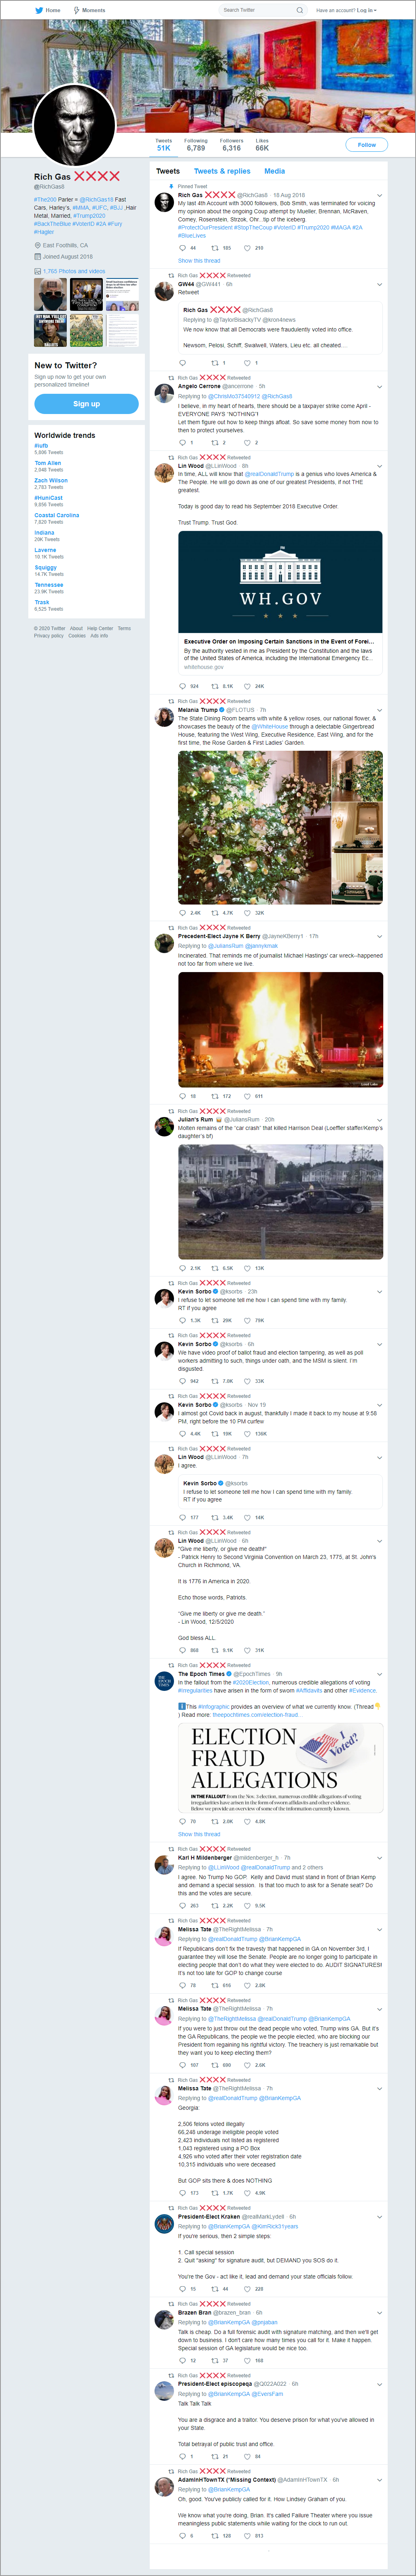Open the pinned tweet's more-options caret
This screenshot has width=416, height=2576.
[x=379, y=195]
